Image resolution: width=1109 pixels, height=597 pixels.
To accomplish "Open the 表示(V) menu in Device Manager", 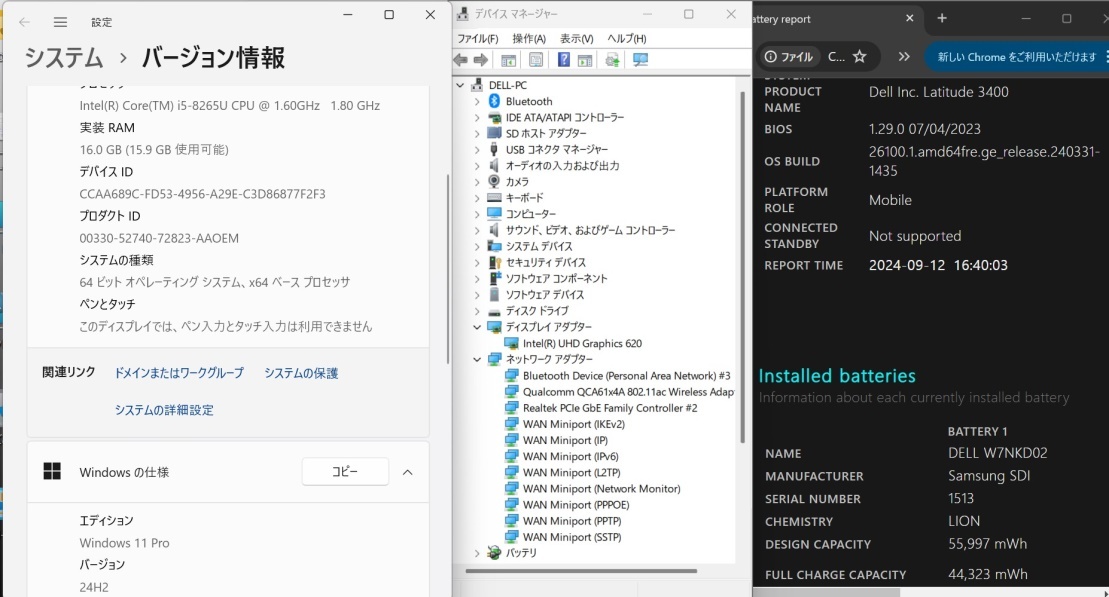I will click(576, 38).
